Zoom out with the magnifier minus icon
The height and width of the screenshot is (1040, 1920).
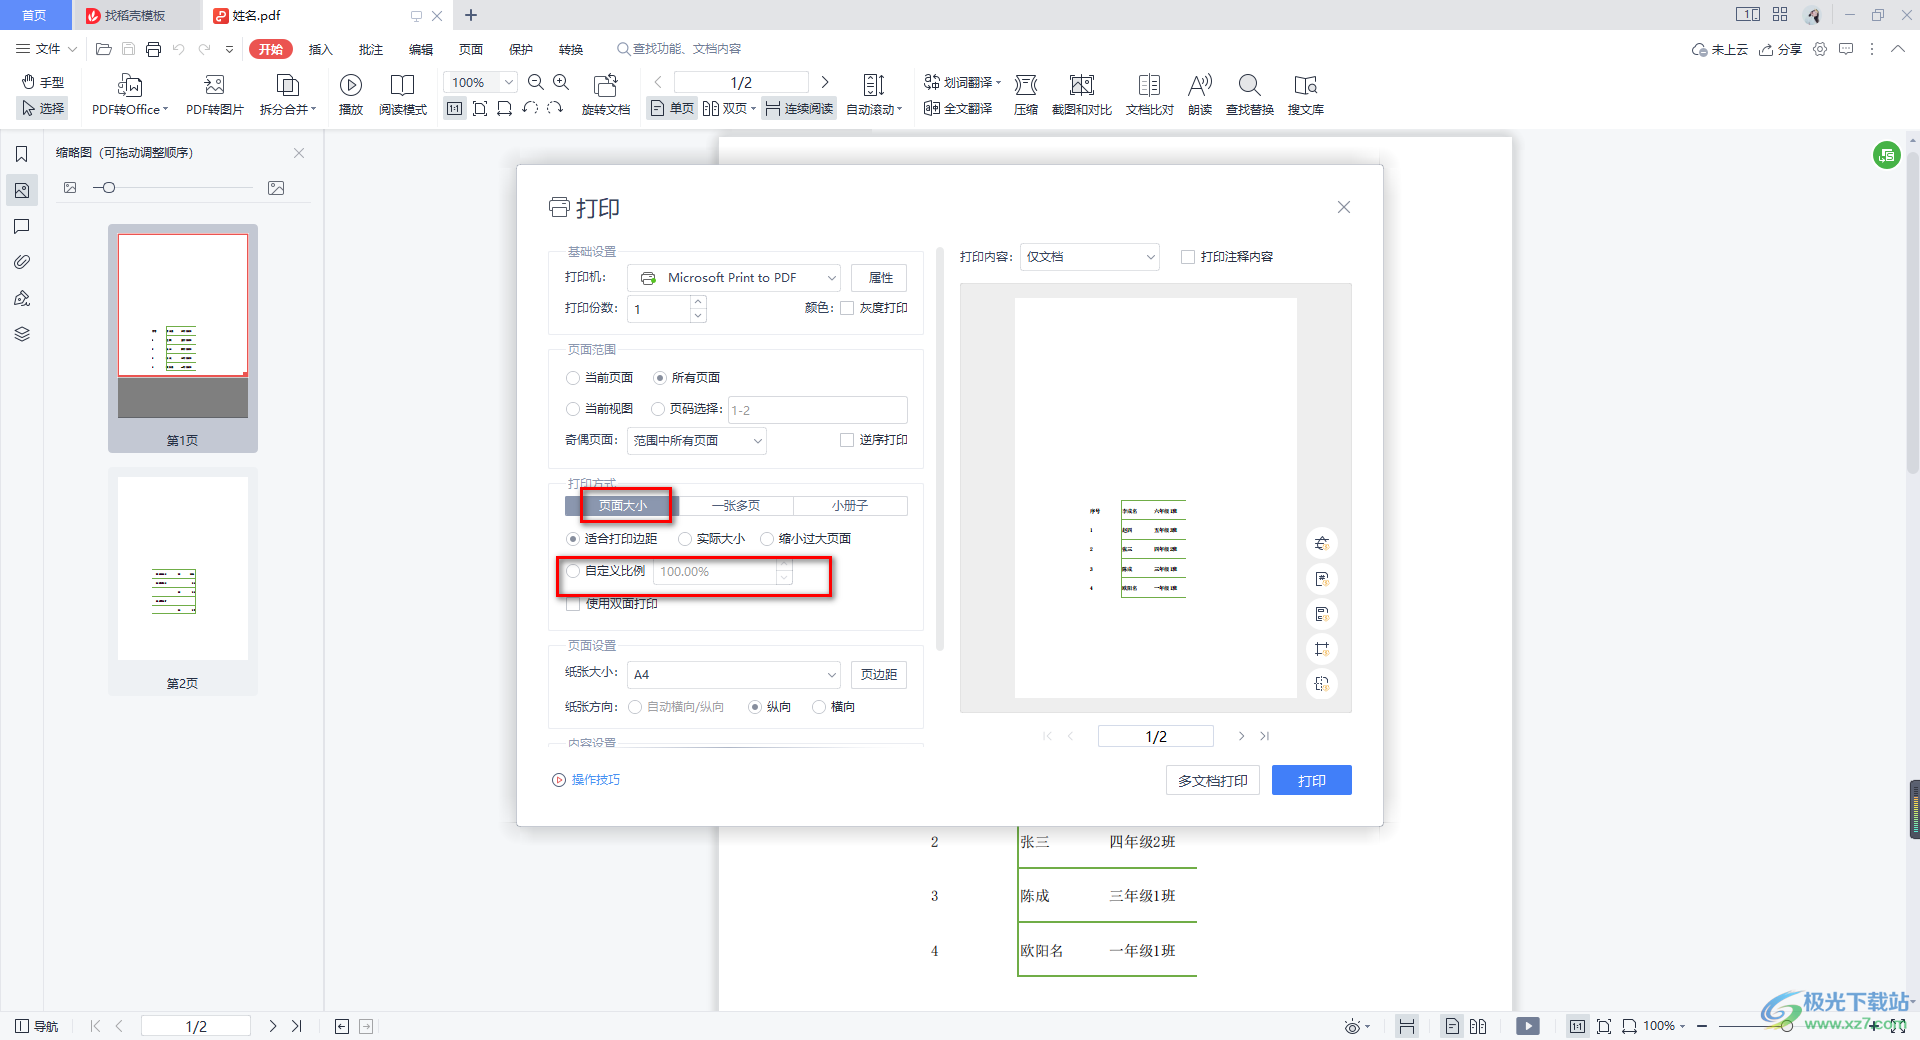point(536,82)
